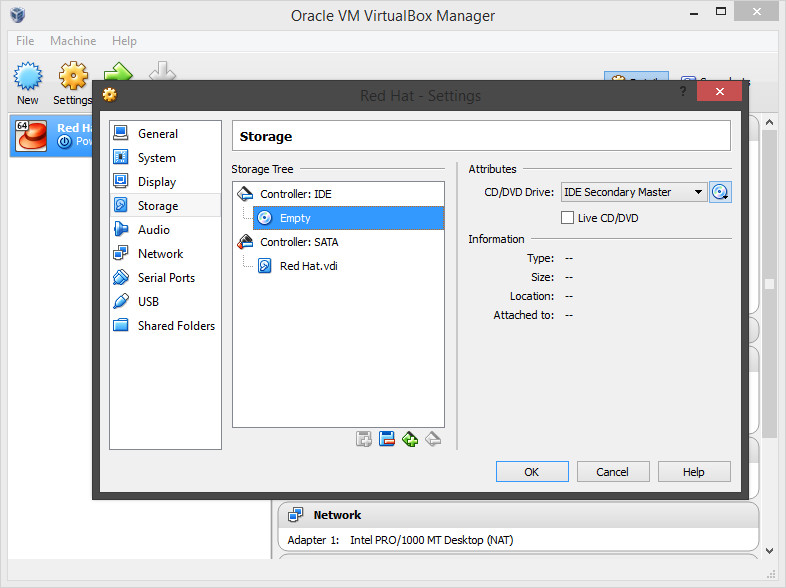
Task: Click the settings dialog help question mark
Action: coord(683,91)
